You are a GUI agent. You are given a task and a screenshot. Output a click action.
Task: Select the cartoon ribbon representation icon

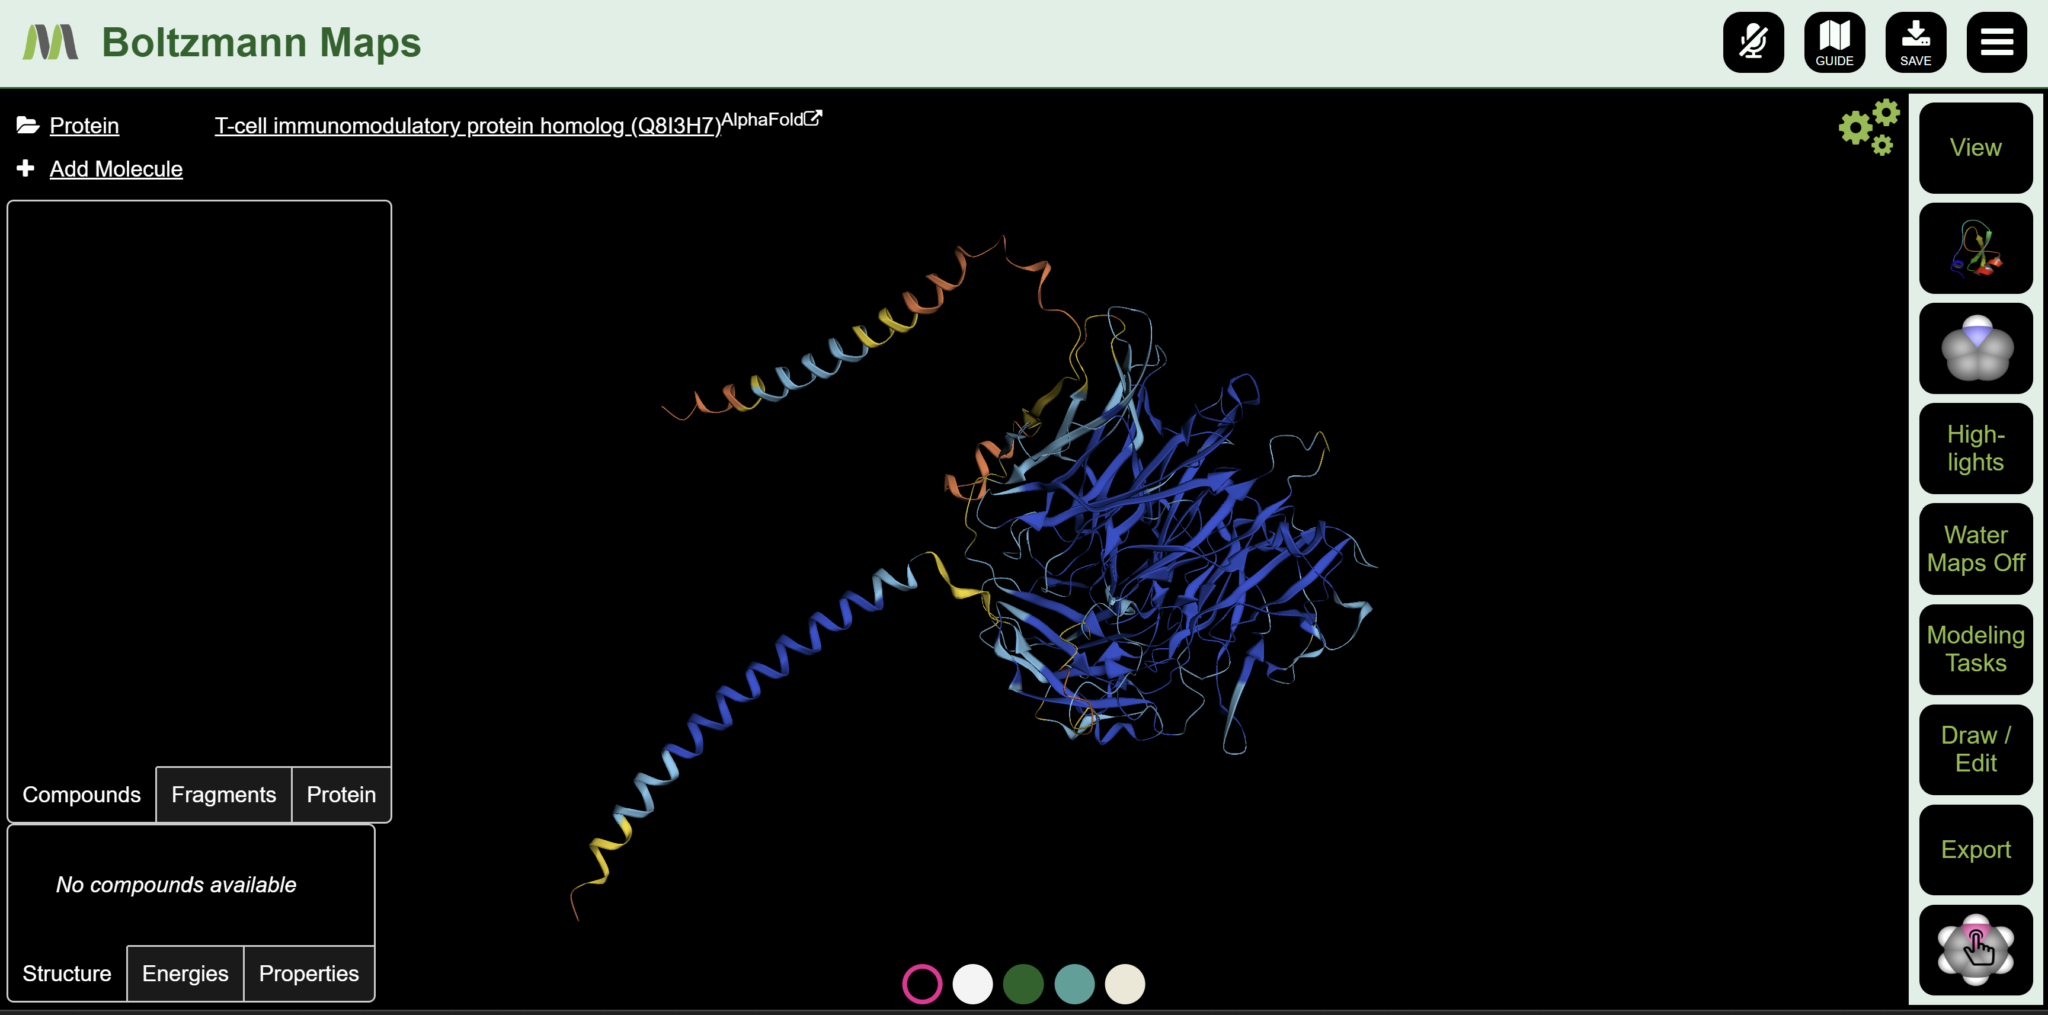tap(1975, 248)
